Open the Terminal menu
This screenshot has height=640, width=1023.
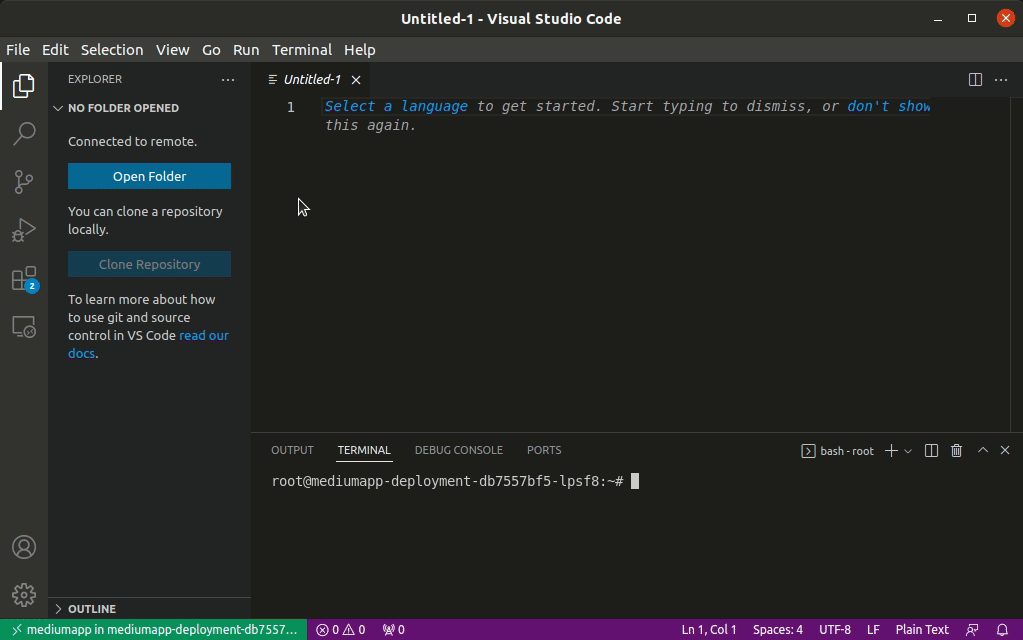[x=301, y=50]
